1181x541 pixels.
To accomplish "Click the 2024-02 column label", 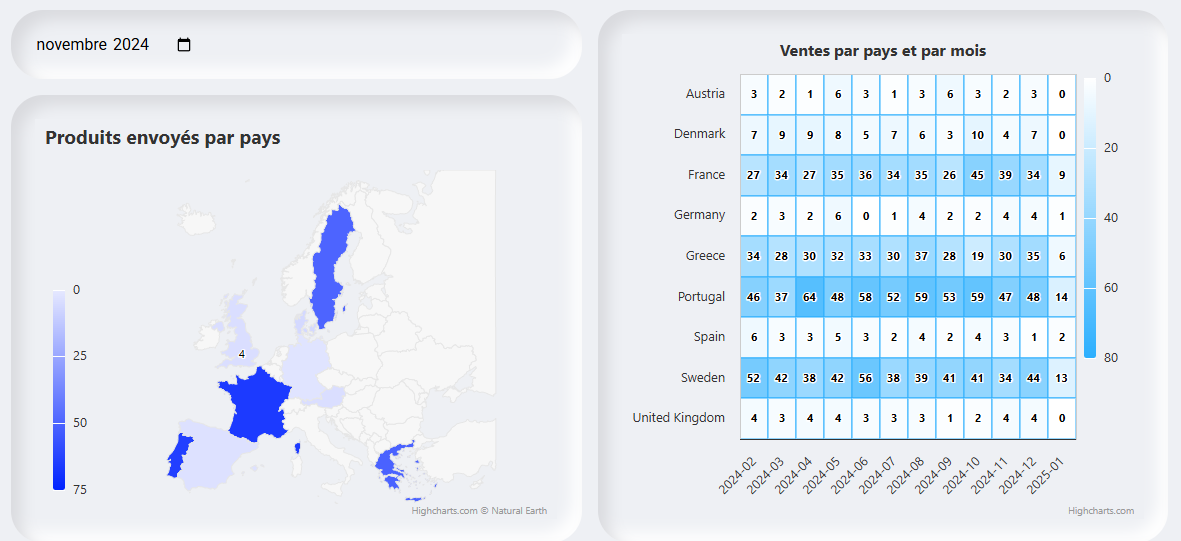I will (738, 475).
